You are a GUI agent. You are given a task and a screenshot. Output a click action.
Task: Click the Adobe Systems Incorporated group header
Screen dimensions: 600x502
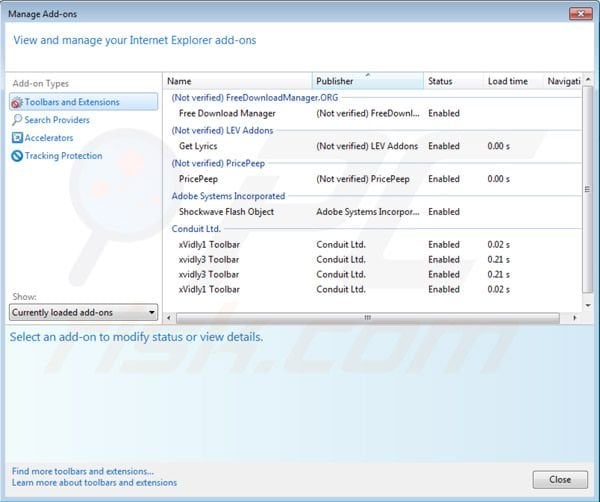click(228, 196)
